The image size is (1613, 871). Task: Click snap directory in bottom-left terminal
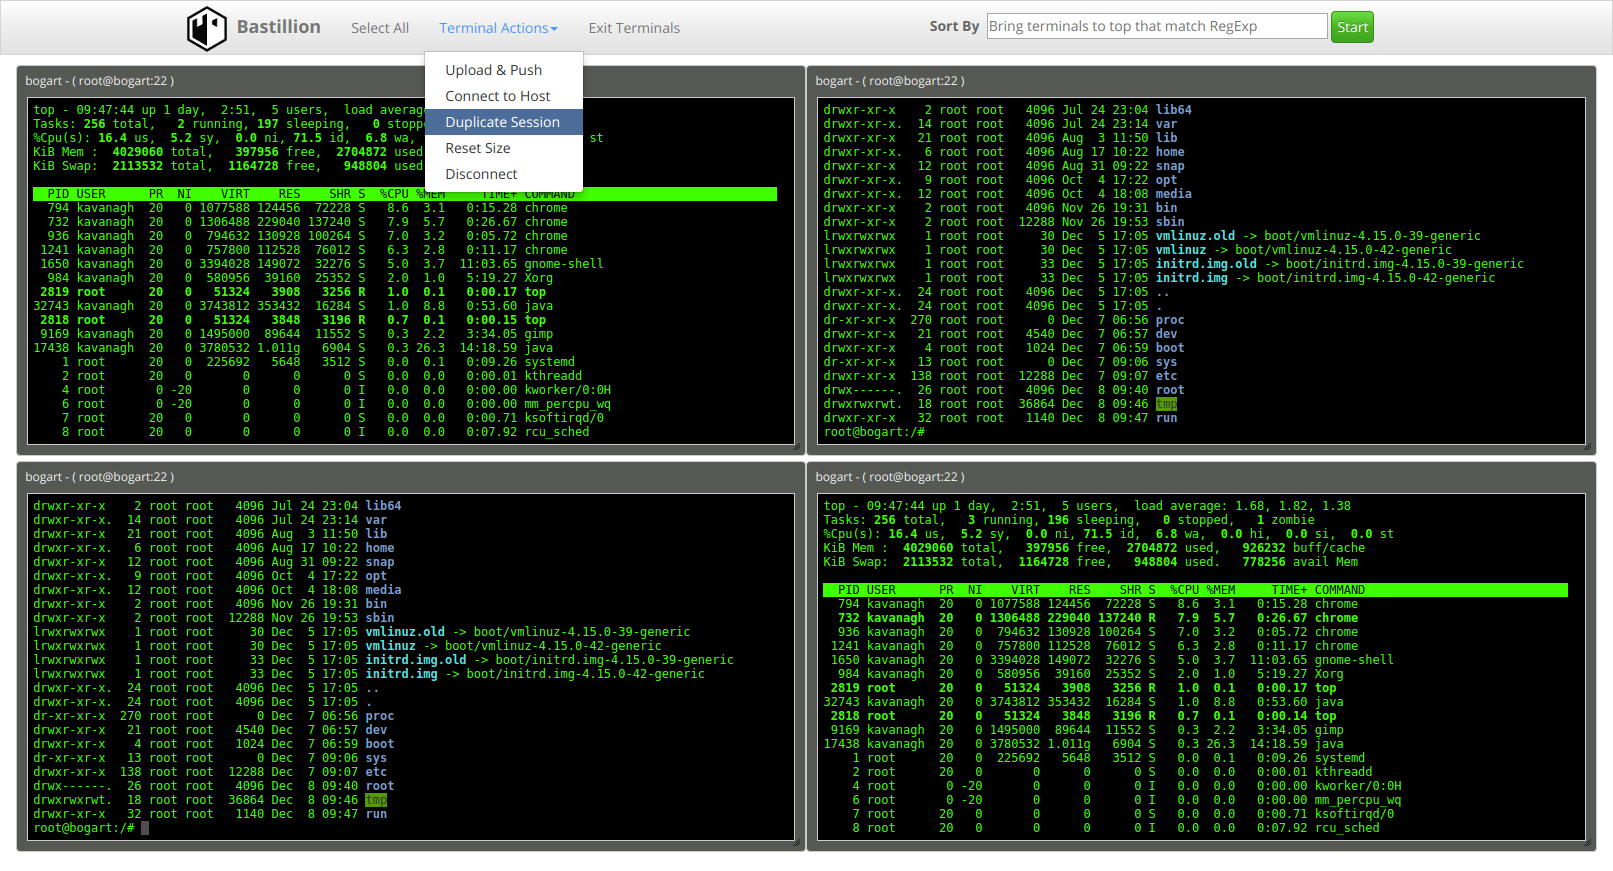pos(380,562)
